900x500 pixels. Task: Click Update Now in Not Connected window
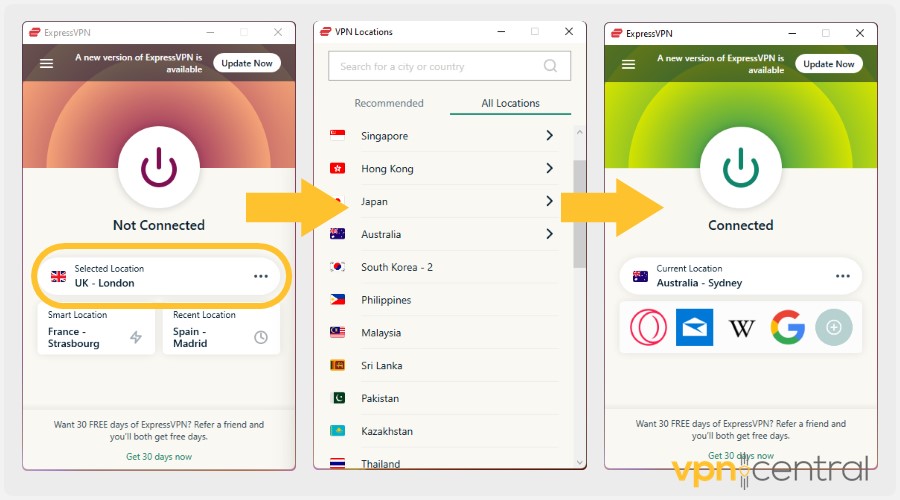[247, 63]
